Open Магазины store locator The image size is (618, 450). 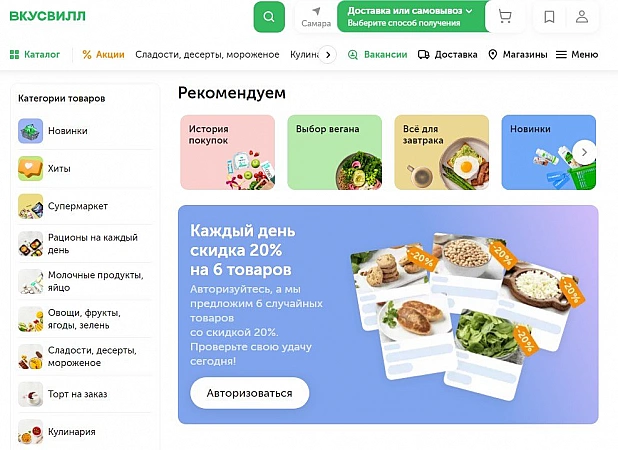coord(517,54)
